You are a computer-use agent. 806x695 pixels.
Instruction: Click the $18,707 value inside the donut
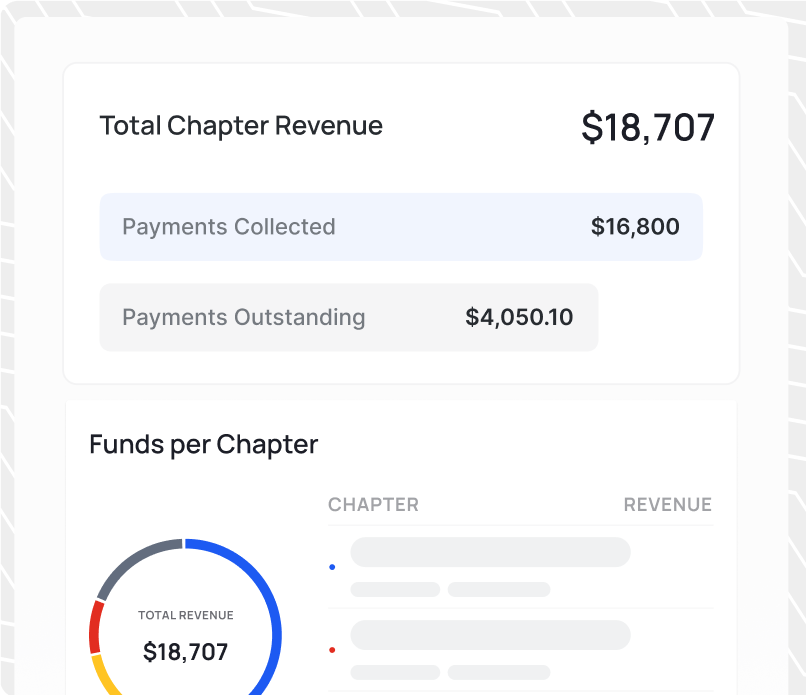coord(186,652)
